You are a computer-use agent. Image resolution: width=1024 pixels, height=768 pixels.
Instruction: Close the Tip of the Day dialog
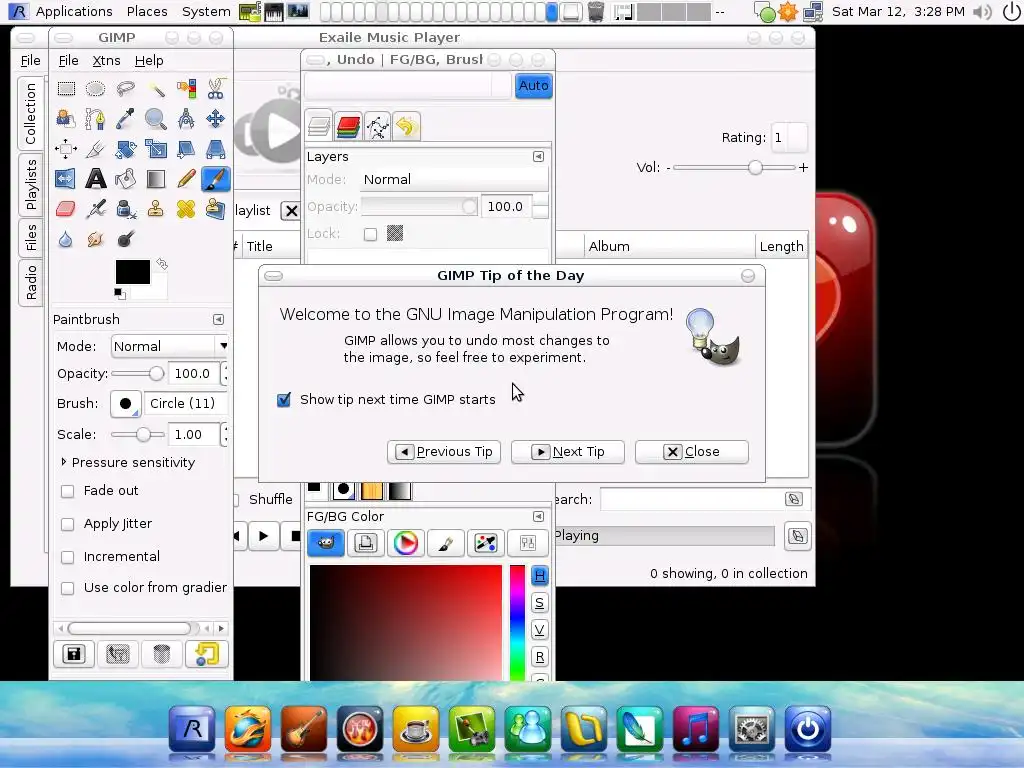pos(692,452)
